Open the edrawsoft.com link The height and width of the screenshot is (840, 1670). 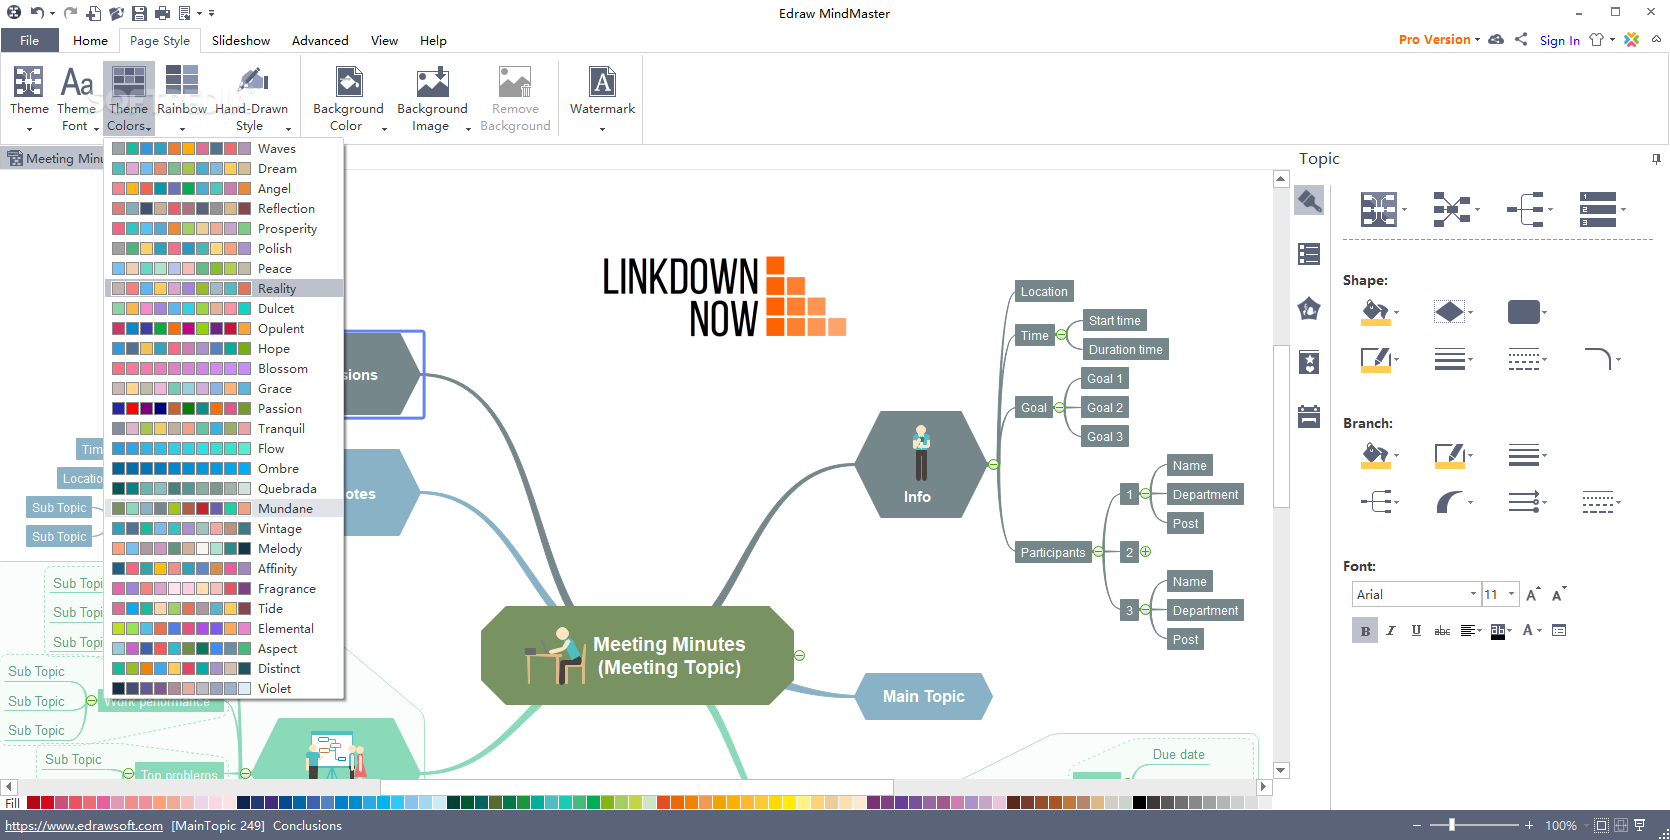(84, 826)
